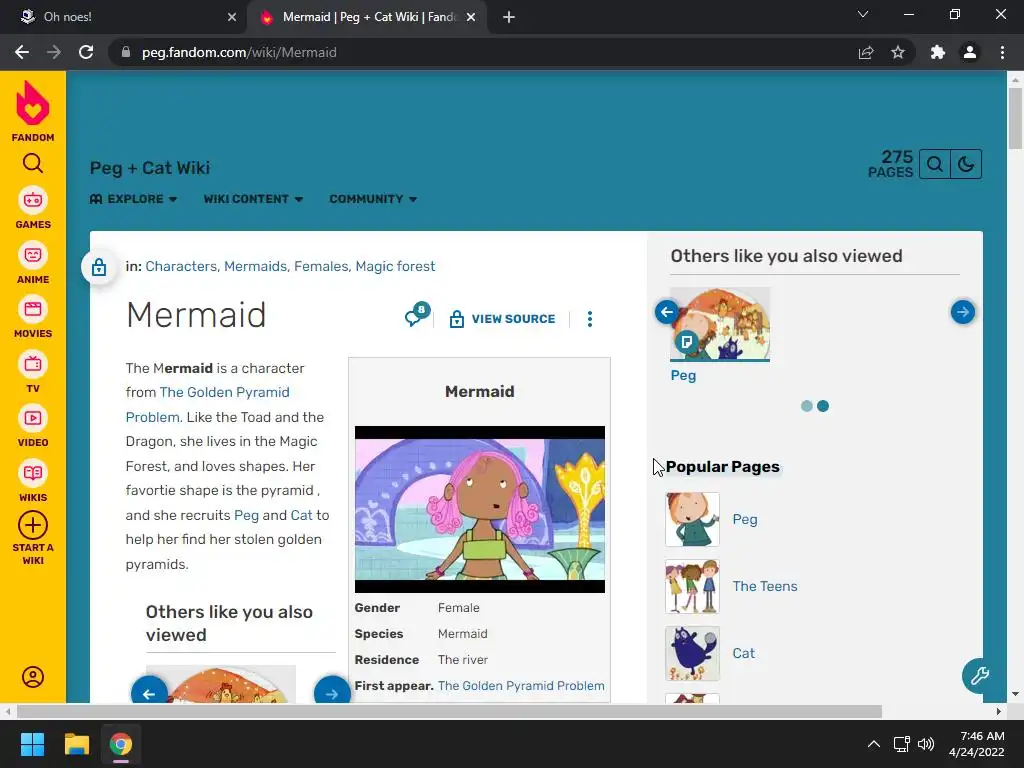Screen dimensions: 1024x768
Task: Show hidden system tray icons
Action: (x=873, y=744)
